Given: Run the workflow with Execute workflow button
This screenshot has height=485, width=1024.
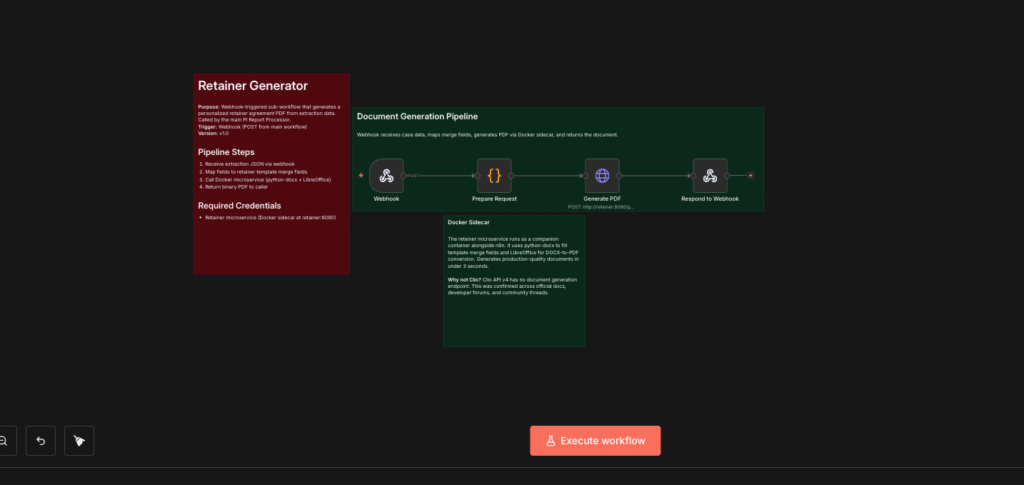Looking at the screenshot, I should tap(595, 440).
